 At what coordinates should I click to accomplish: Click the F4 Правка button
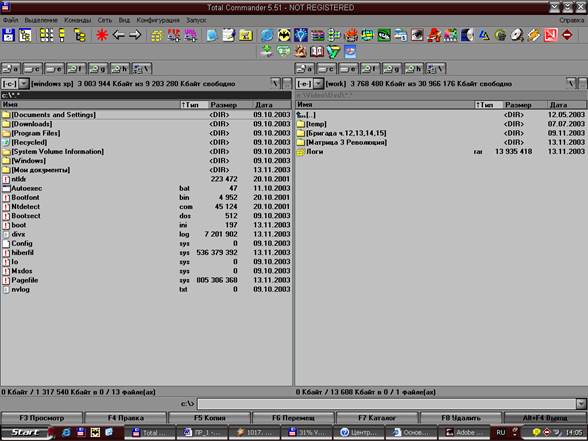[x=126, y=418]
